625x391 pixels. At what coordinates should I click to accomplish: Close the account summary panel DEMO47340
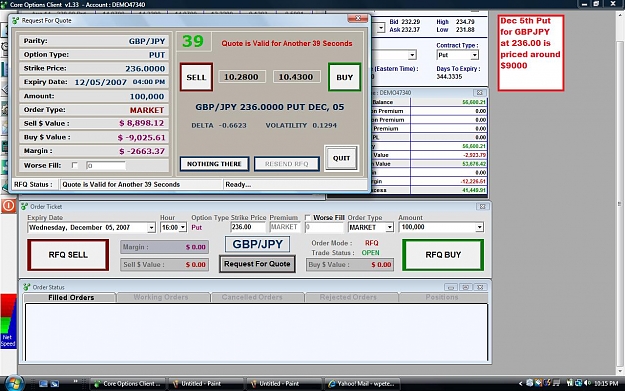tap(480, 92)
